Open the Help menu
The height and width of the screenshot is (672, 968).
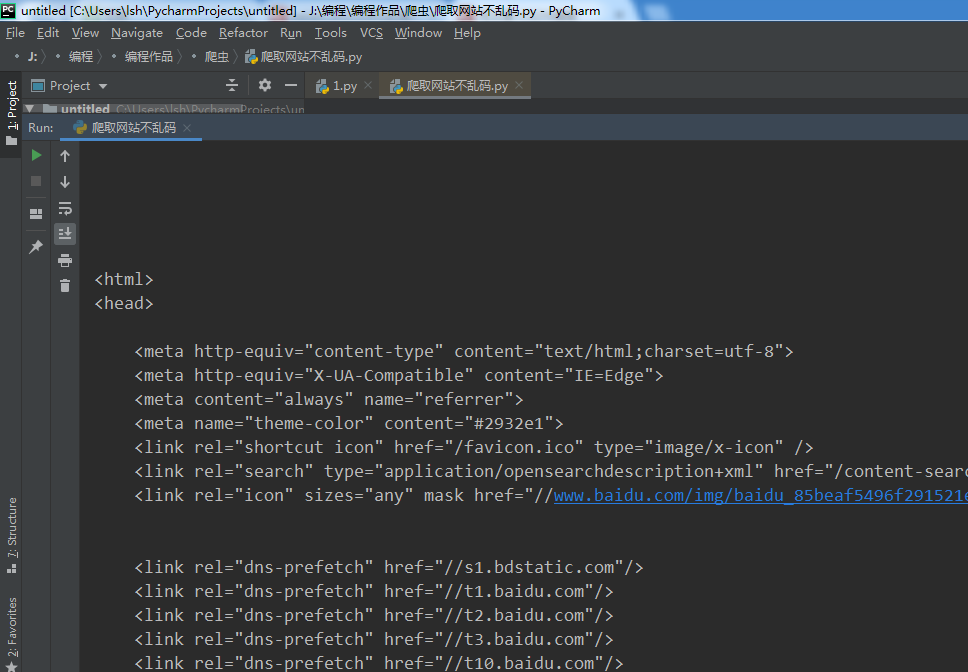[x=467, y=33]
